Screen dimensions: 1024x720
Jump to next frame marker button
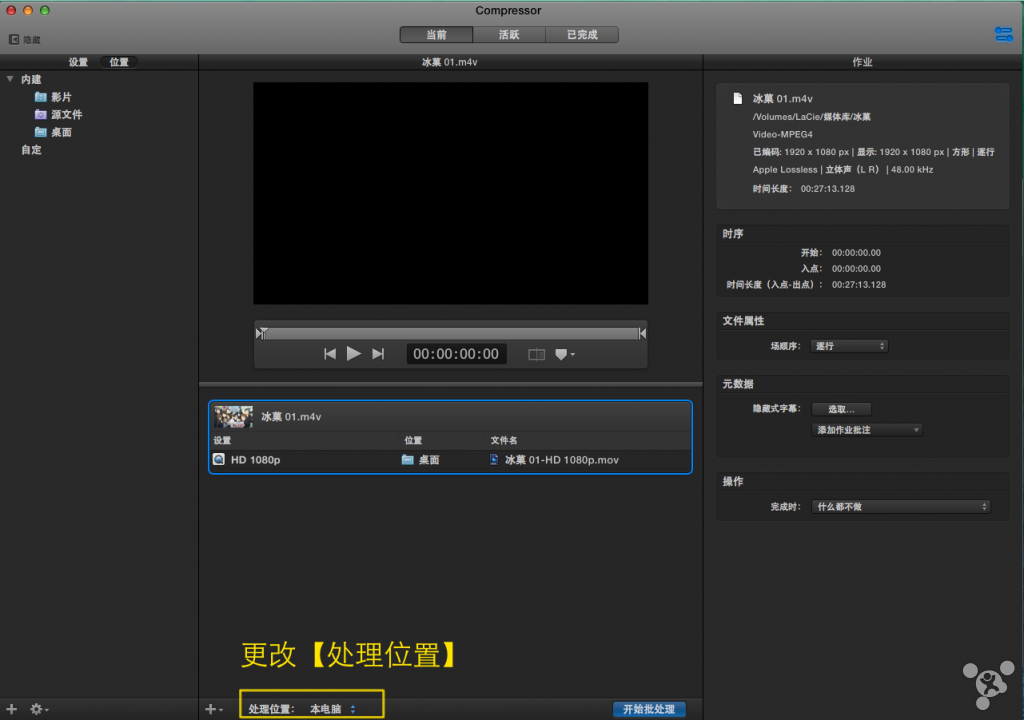(377, 353)
